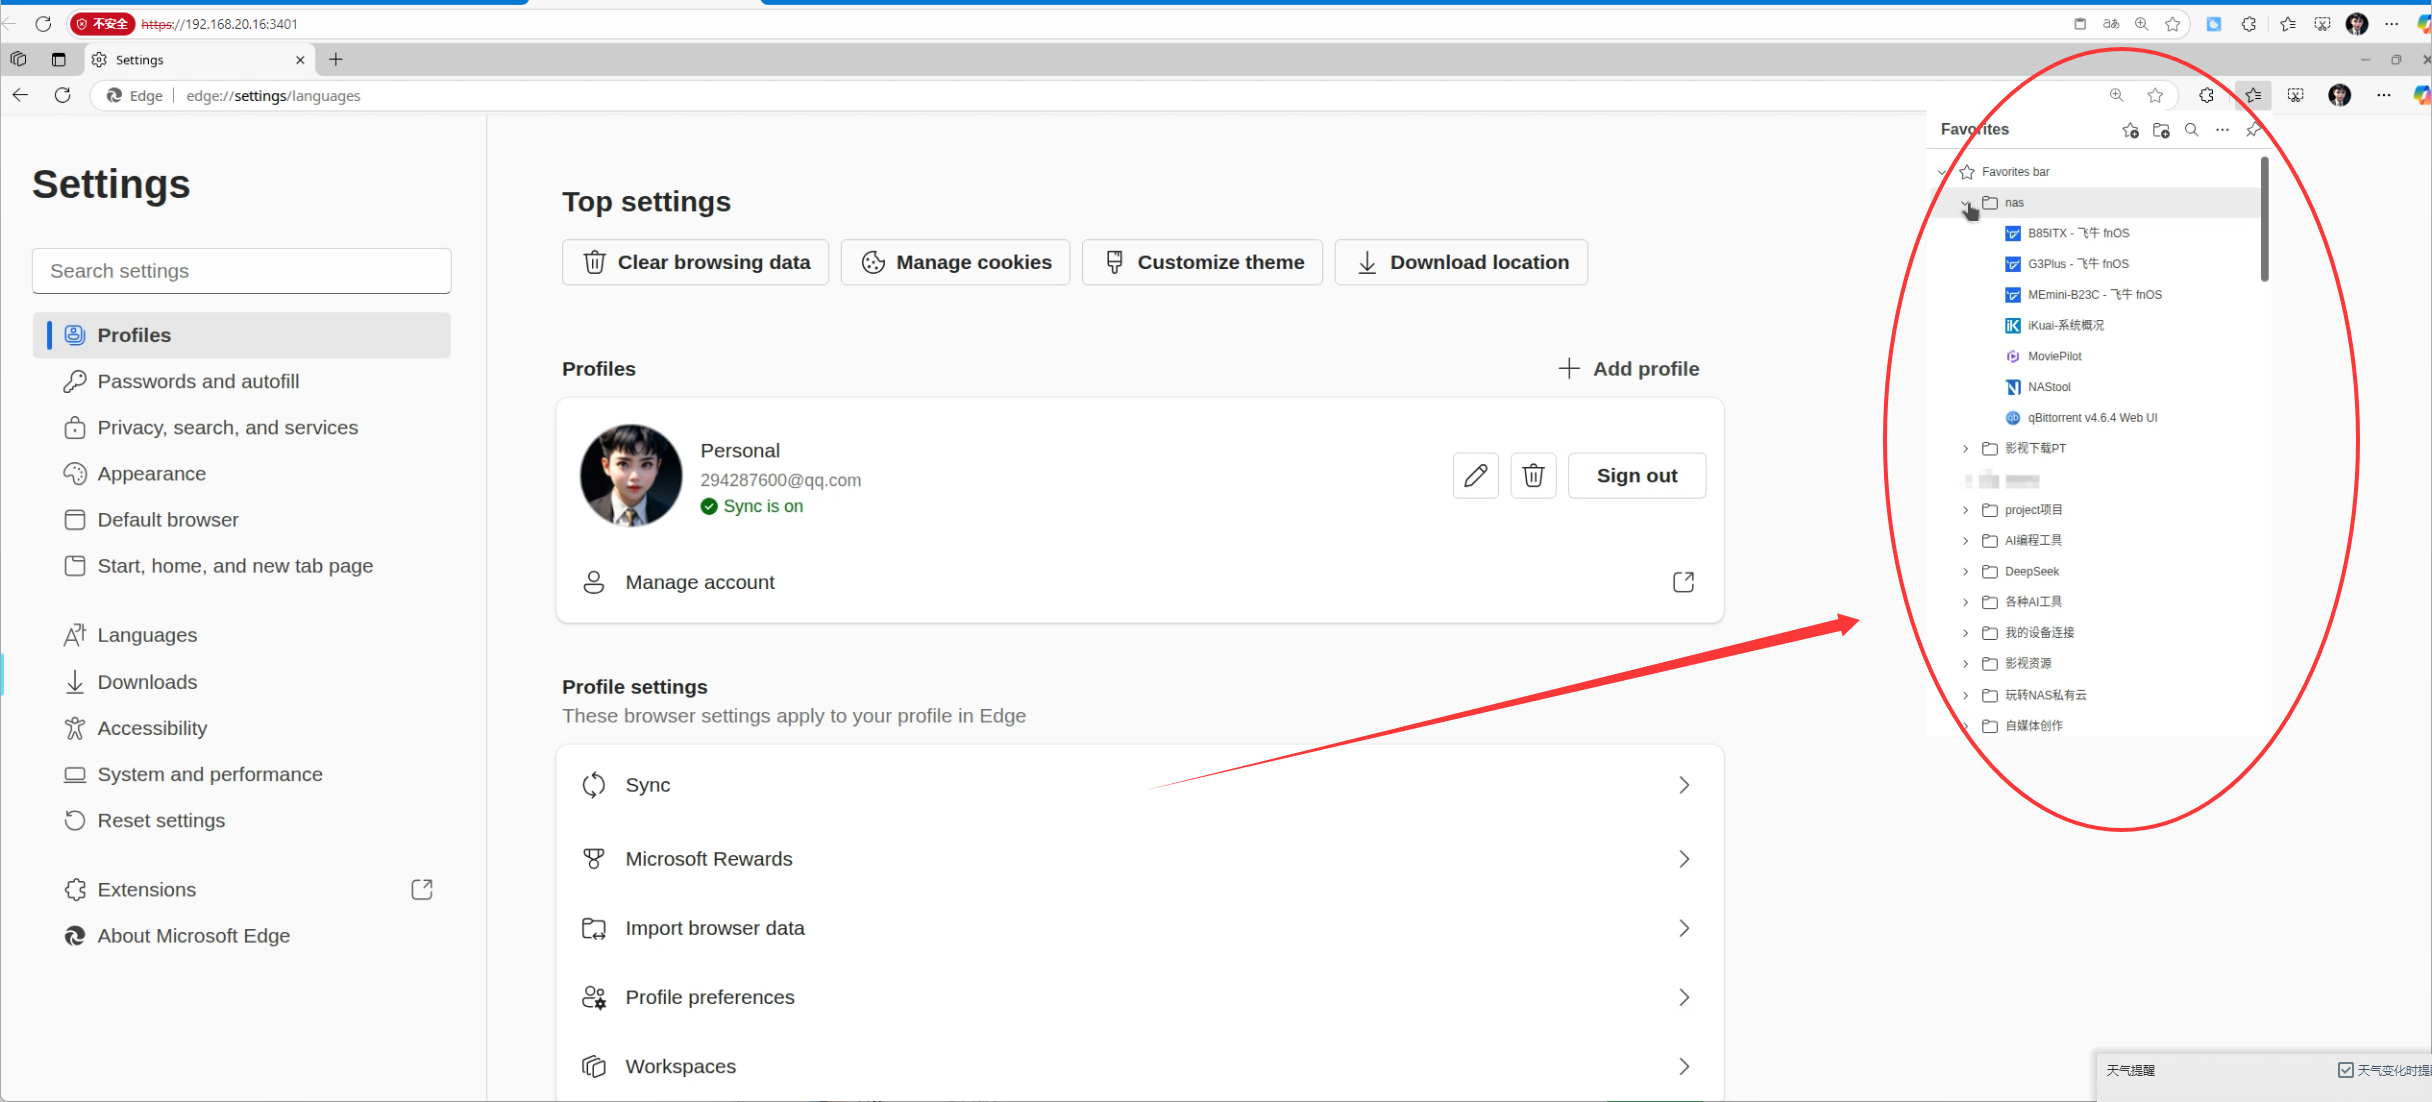Toggle the 天气变化时提醒 checkbox

pyautogui.click(x=2345, y=1070)
